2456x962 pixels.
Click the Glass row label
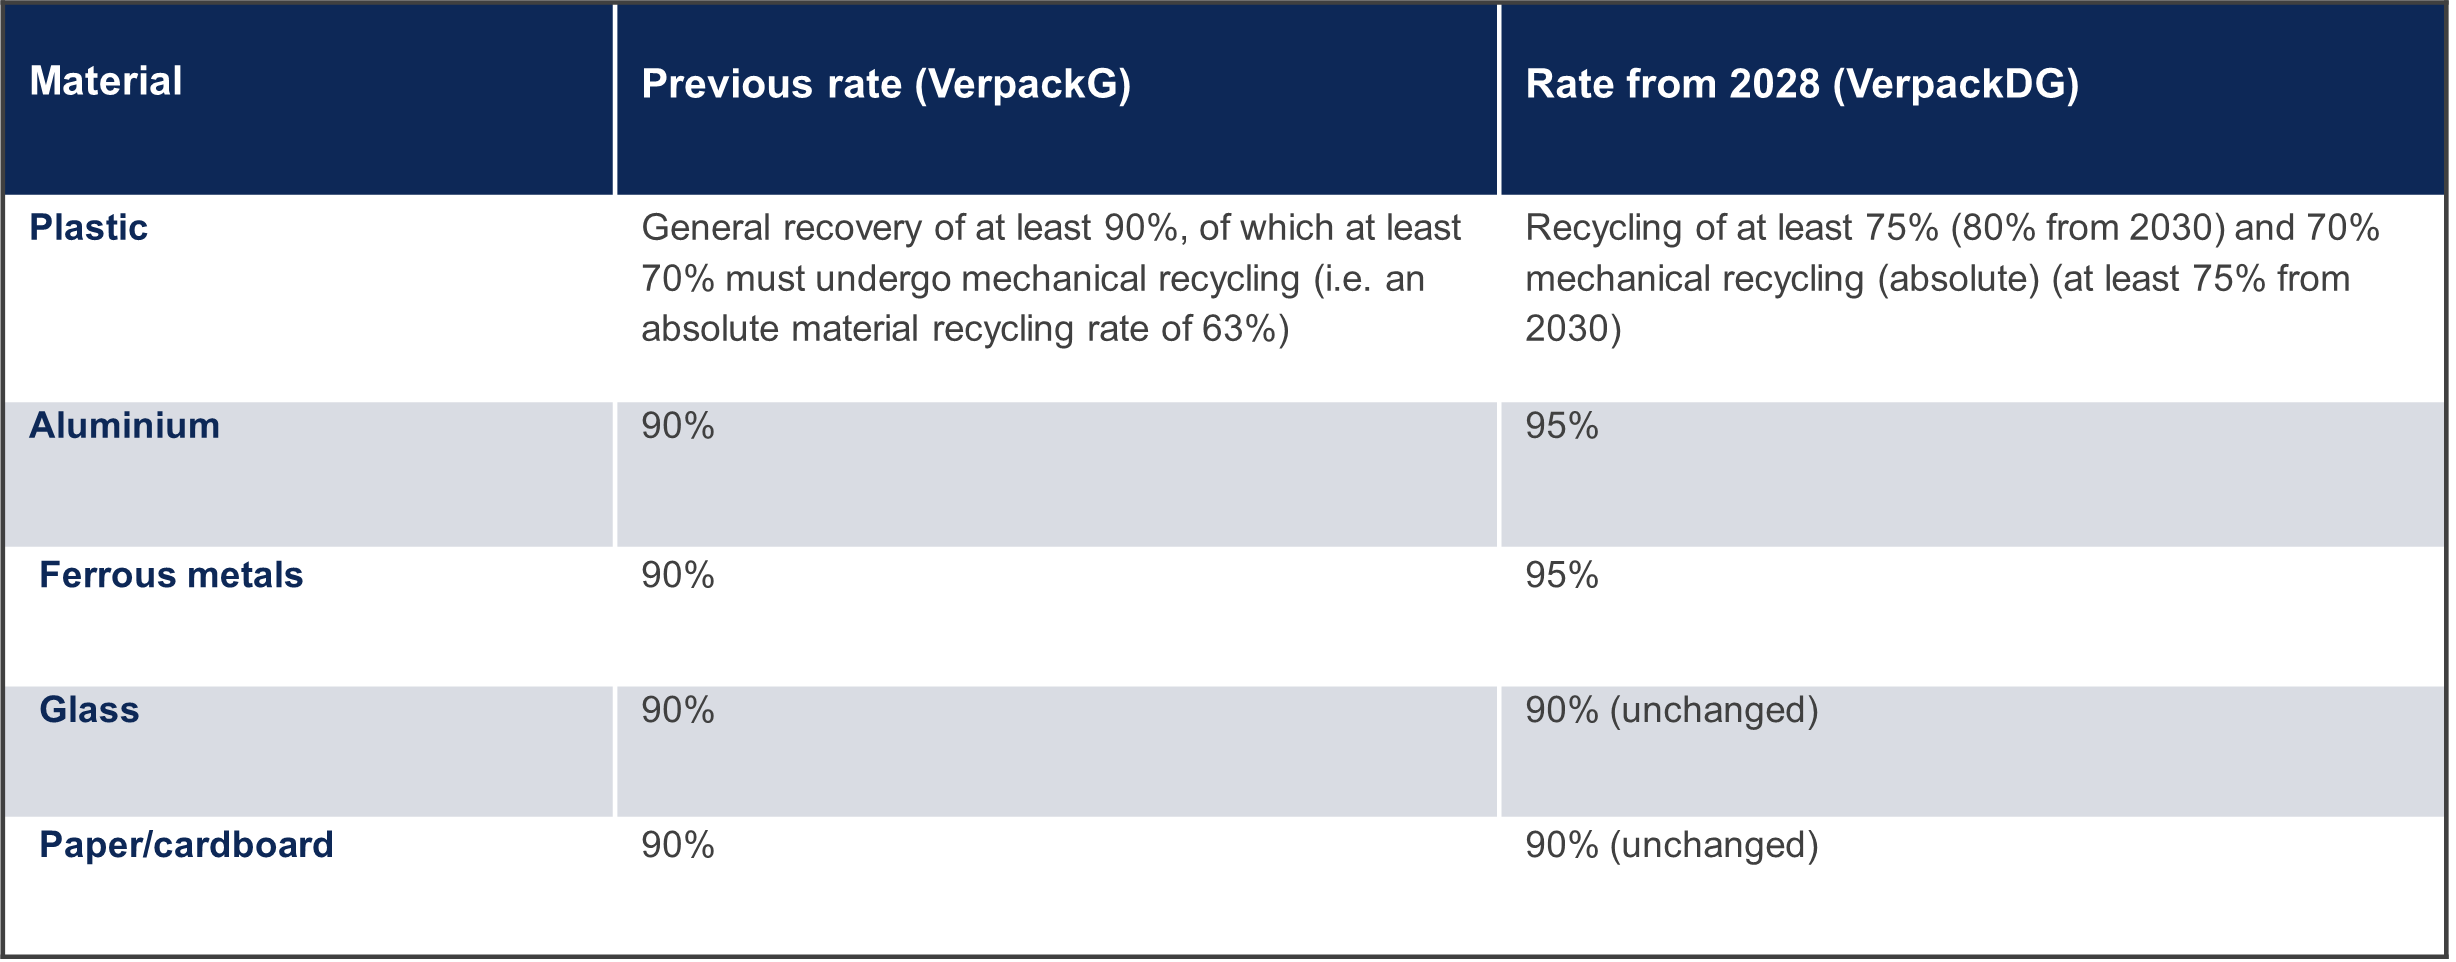tap(89, 710)
